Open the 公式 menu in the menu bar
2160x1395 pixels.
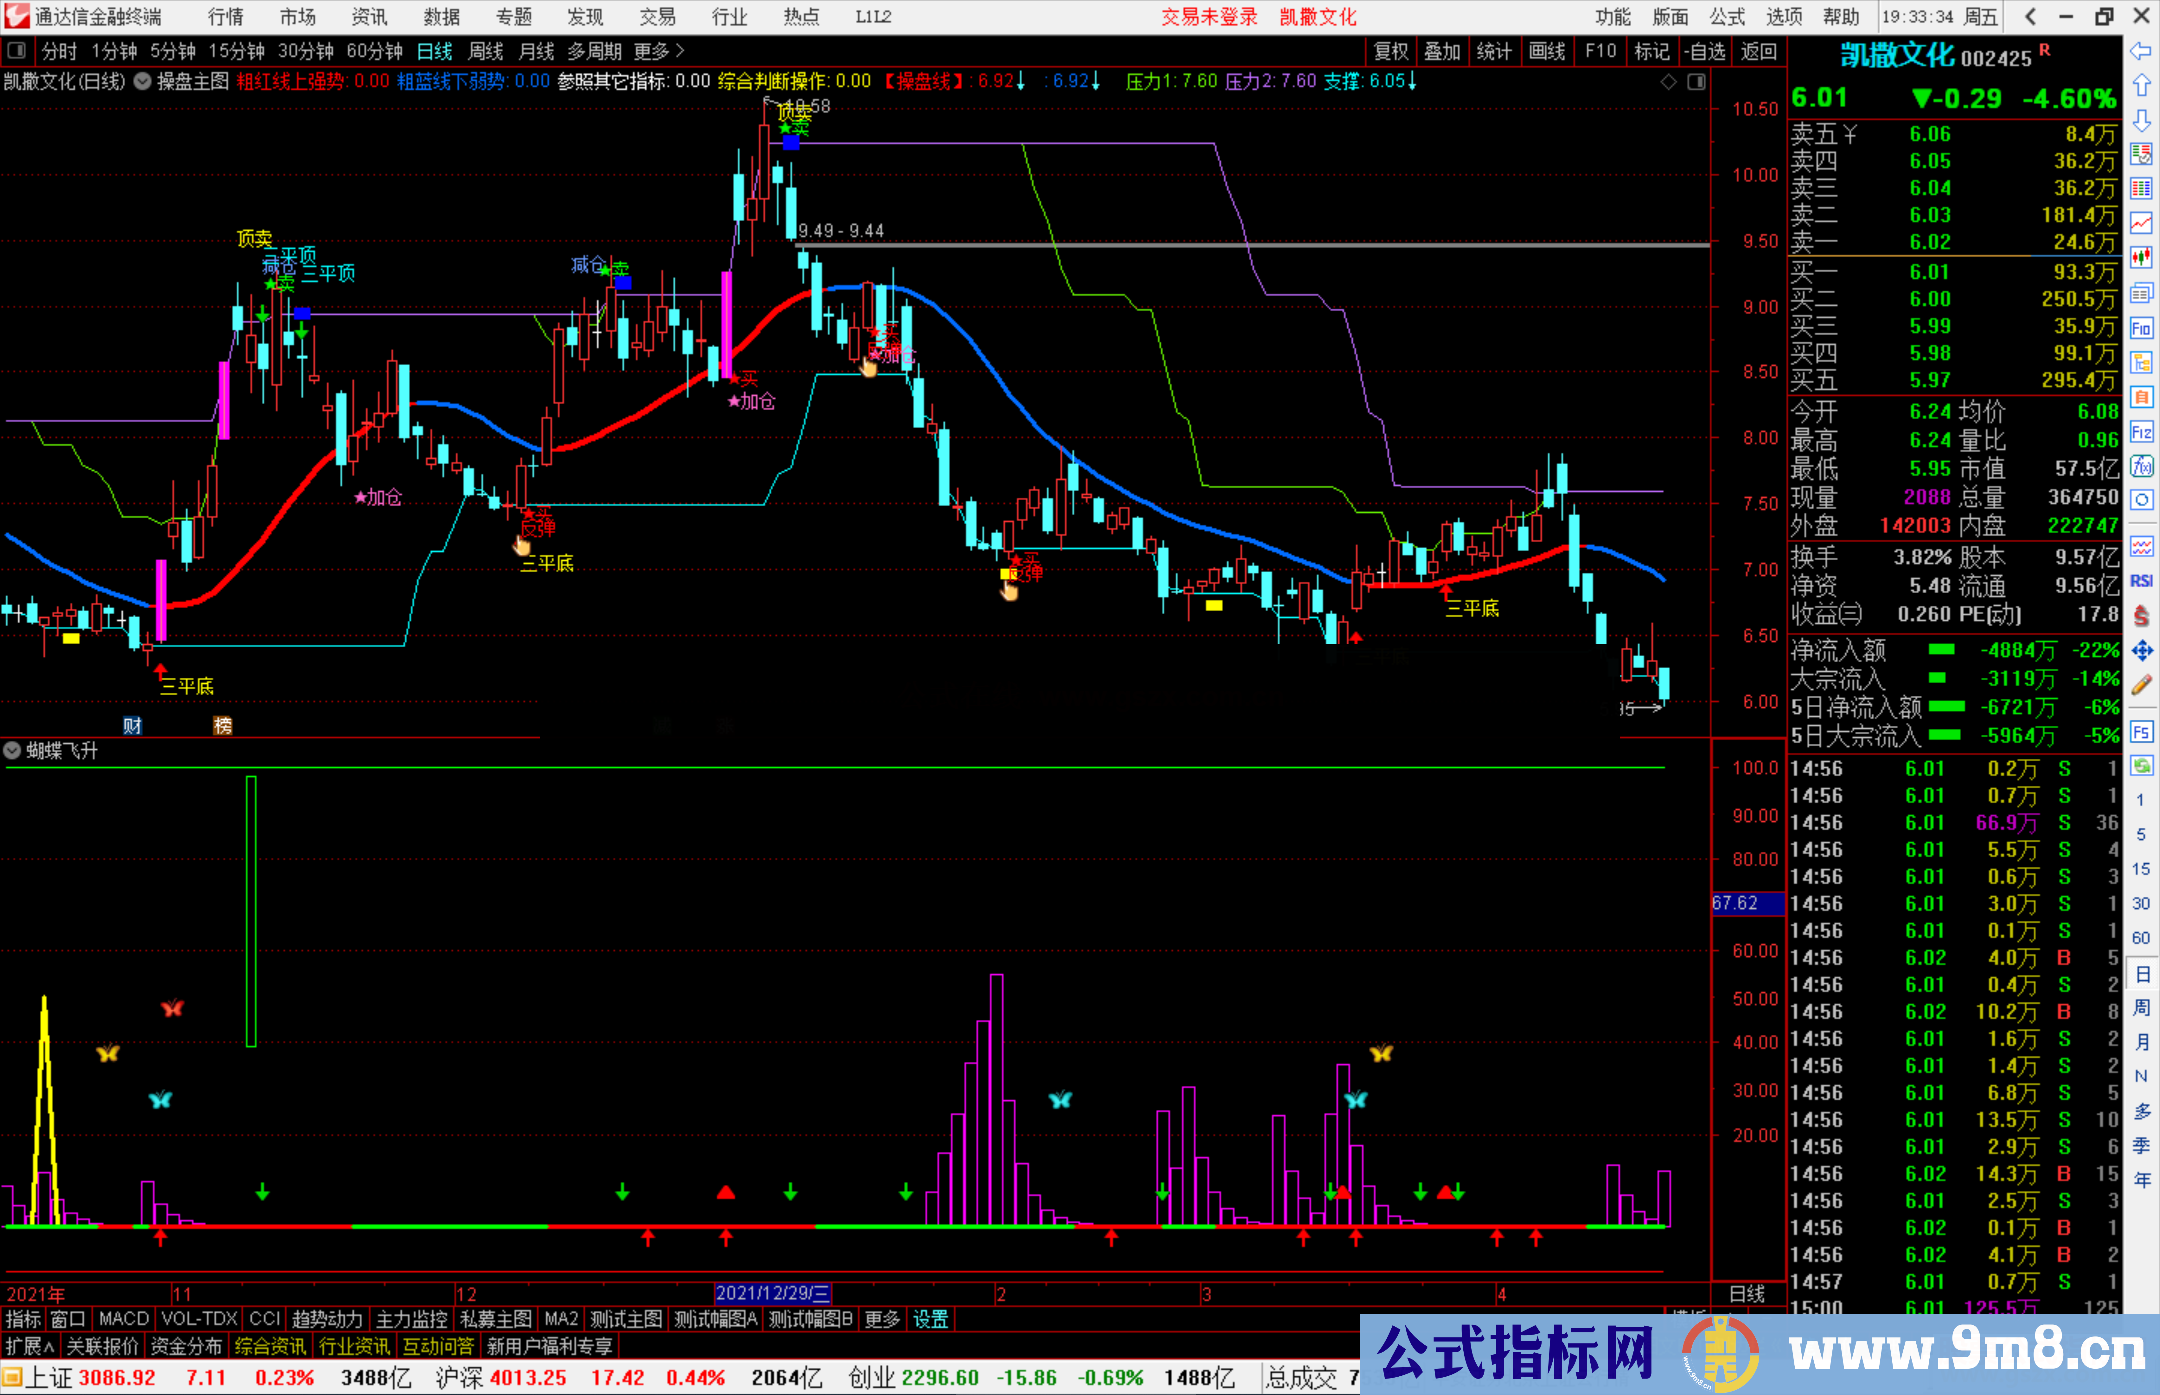click(x=1724, y=17)
